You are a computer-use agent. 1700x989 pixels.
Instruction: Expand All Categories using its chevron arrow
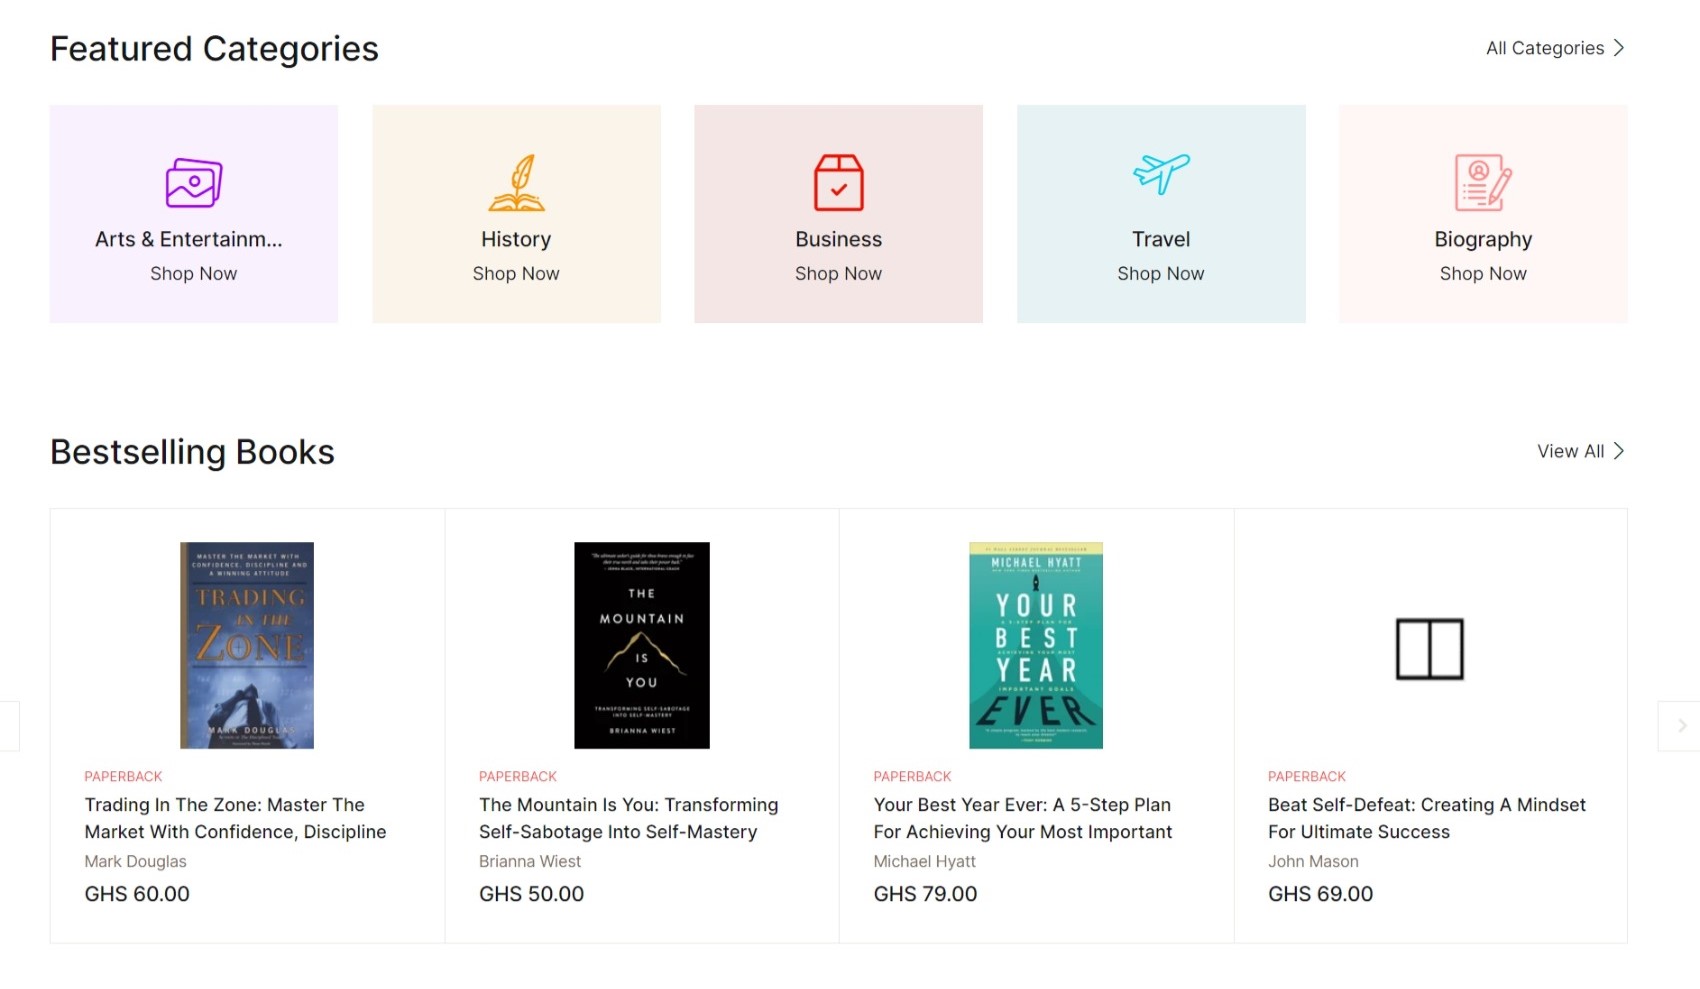(x=1619, y=48)
